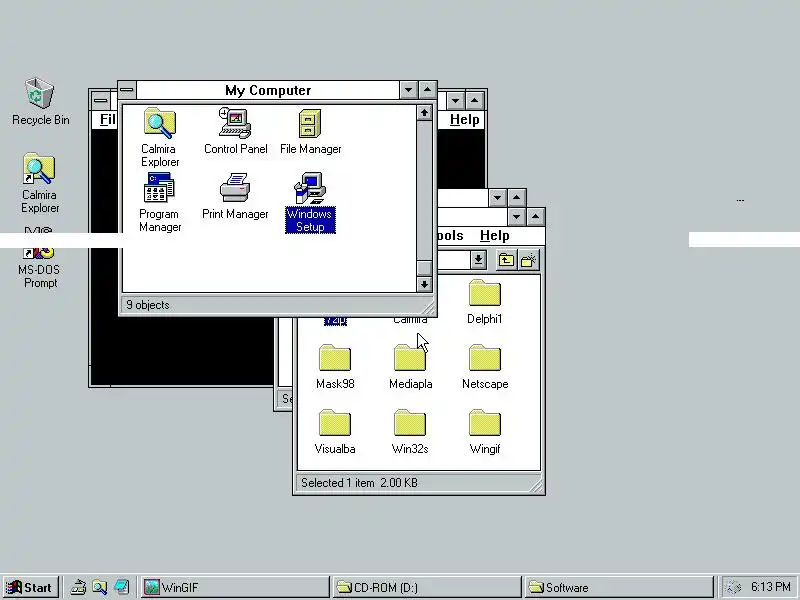
Task: Open the Help menu in WinGIF window
Action: pos(464,120)
